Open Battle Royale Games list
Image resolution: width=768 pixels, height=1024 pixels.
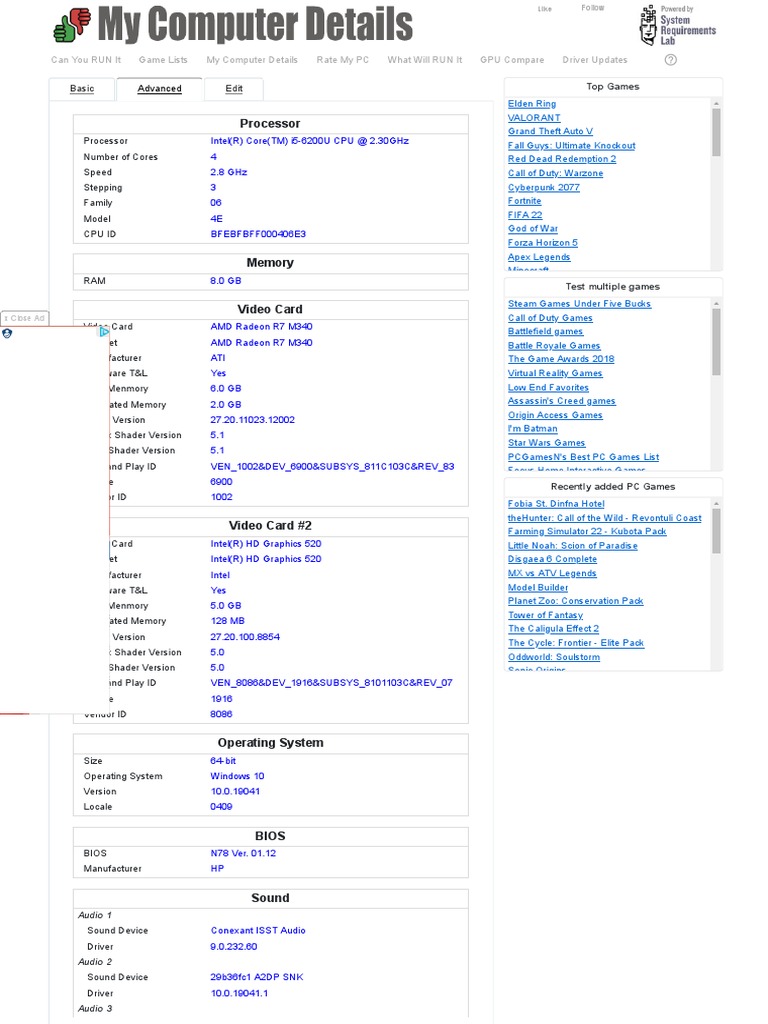(x=554, y=346)
